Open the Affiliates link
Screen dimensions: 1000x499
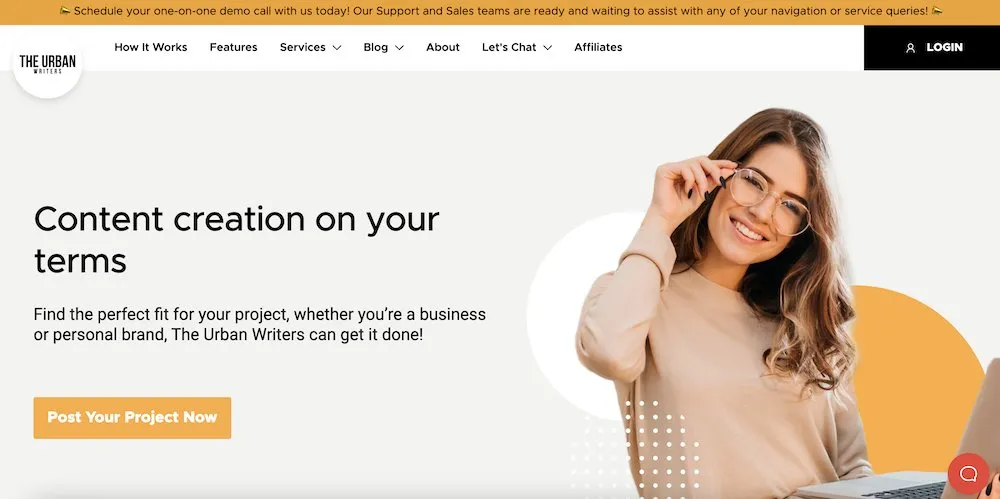(598, 47)
